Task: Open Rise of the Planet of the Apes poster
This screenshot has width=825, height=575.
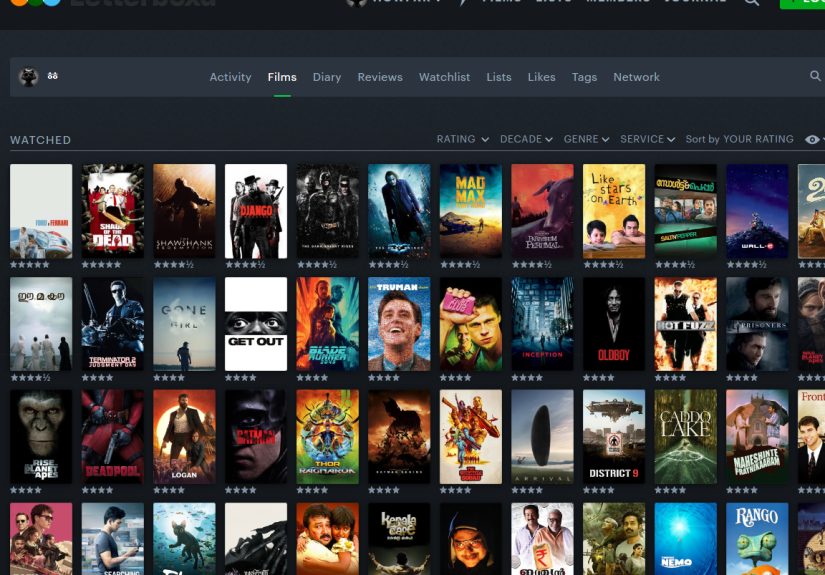Action: tap(41, 437)
